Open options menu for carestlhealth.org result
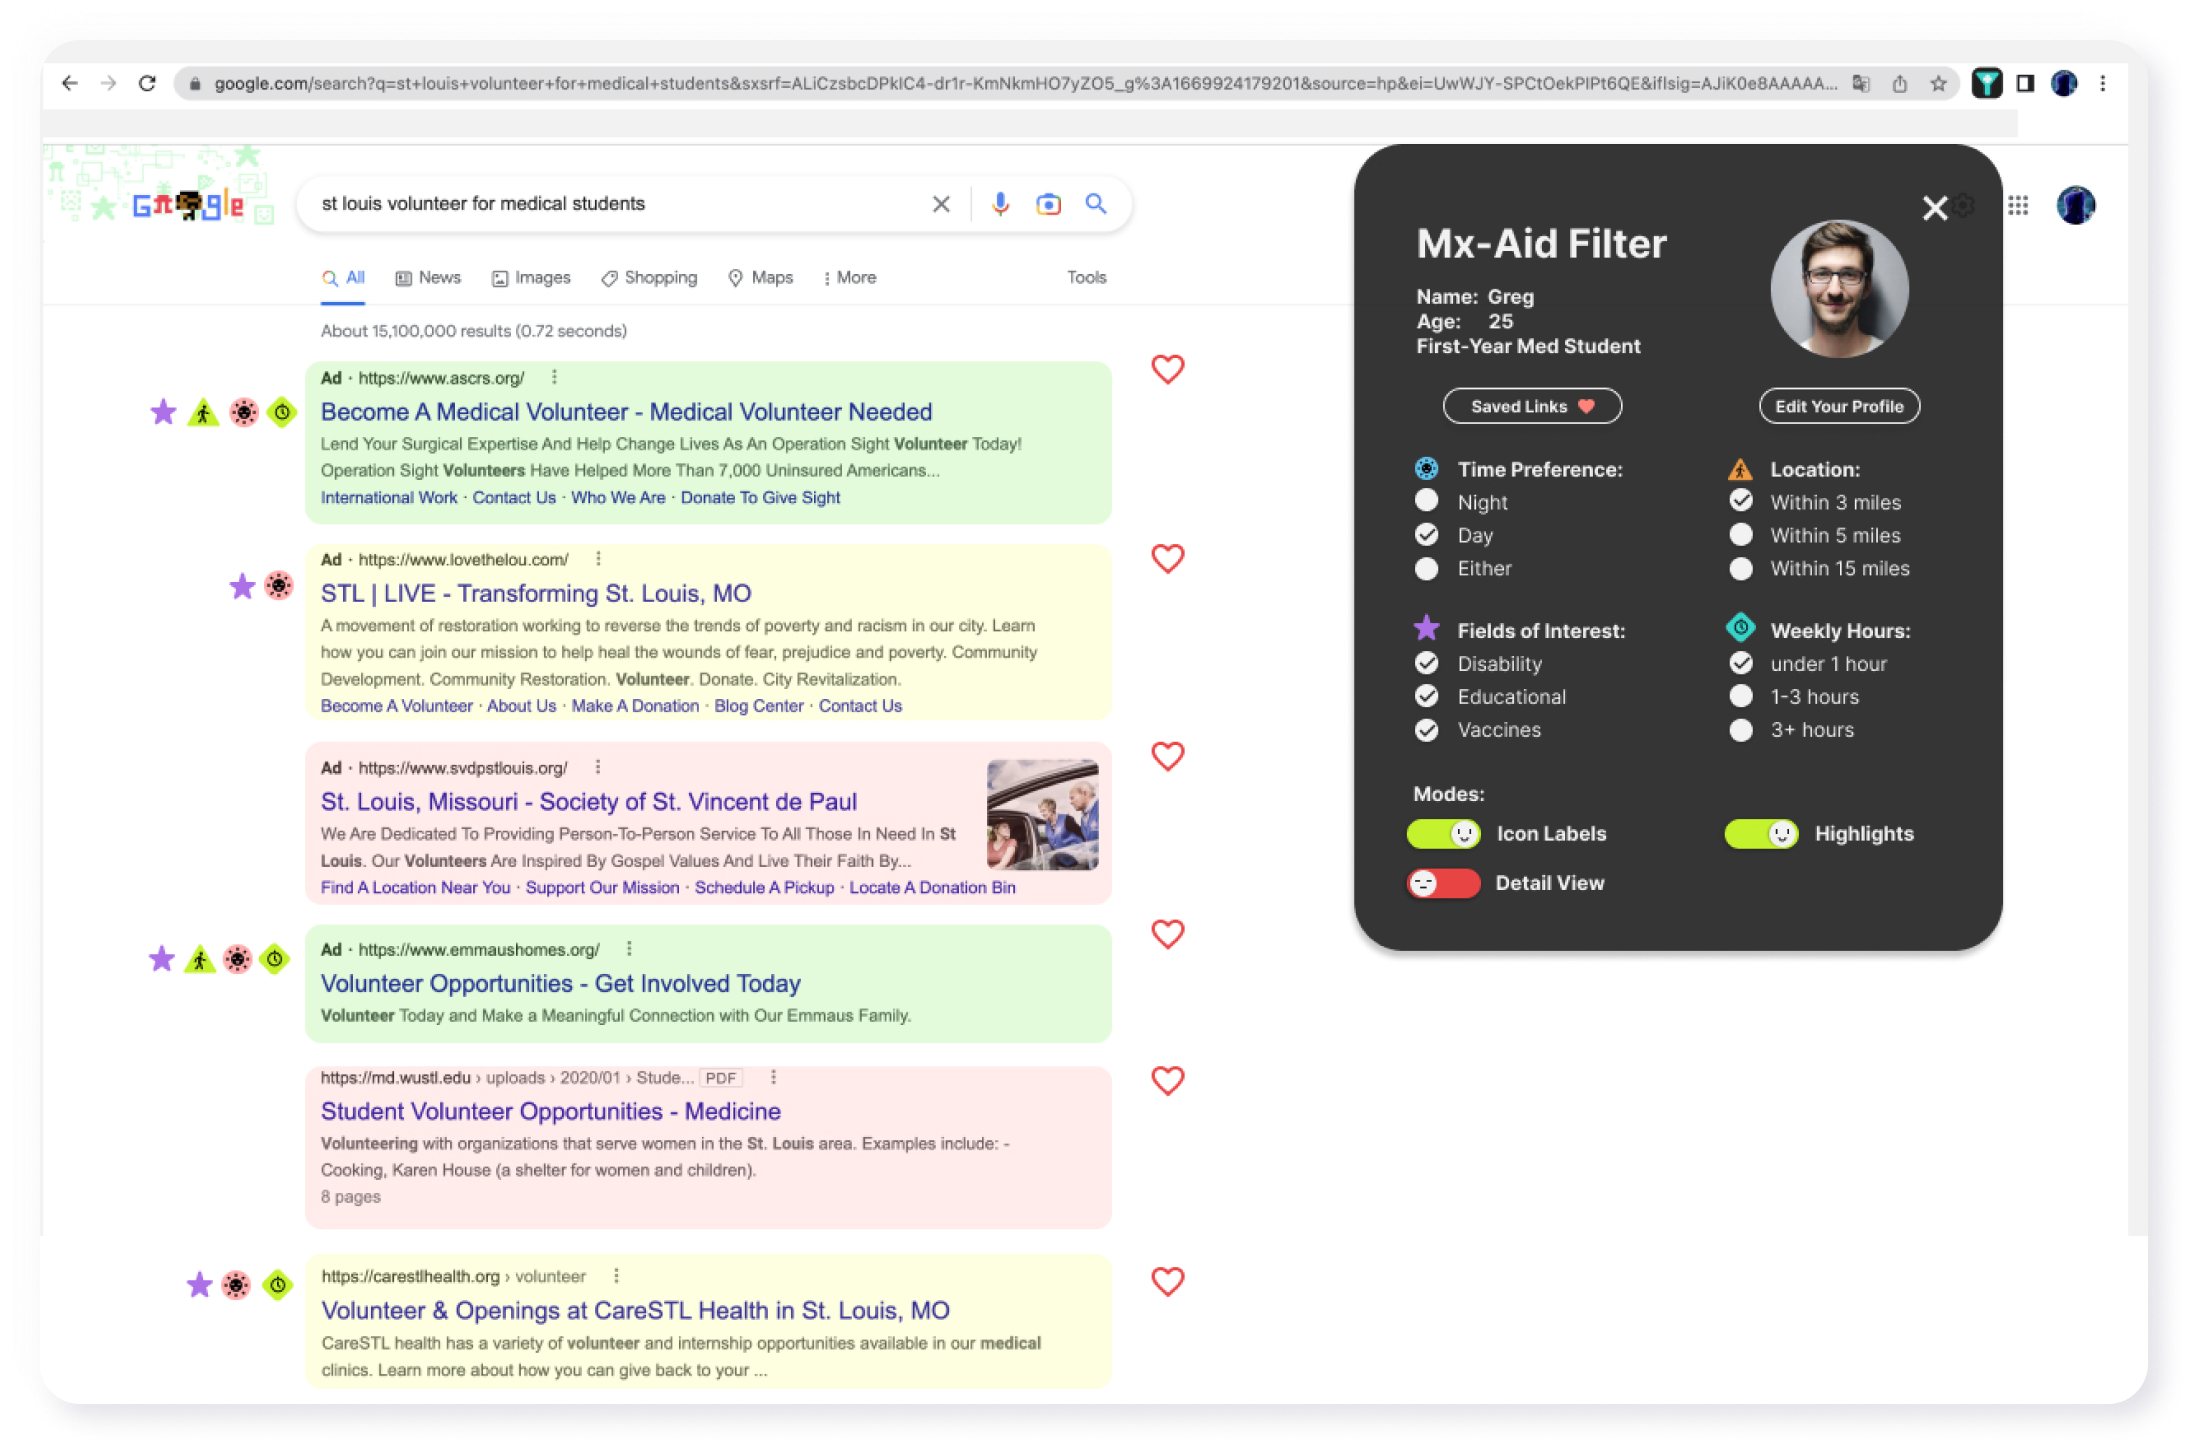Image resolution: width=2188 pixels, height=1444 pixels. pyautogui.click(x=616, y=1276)
